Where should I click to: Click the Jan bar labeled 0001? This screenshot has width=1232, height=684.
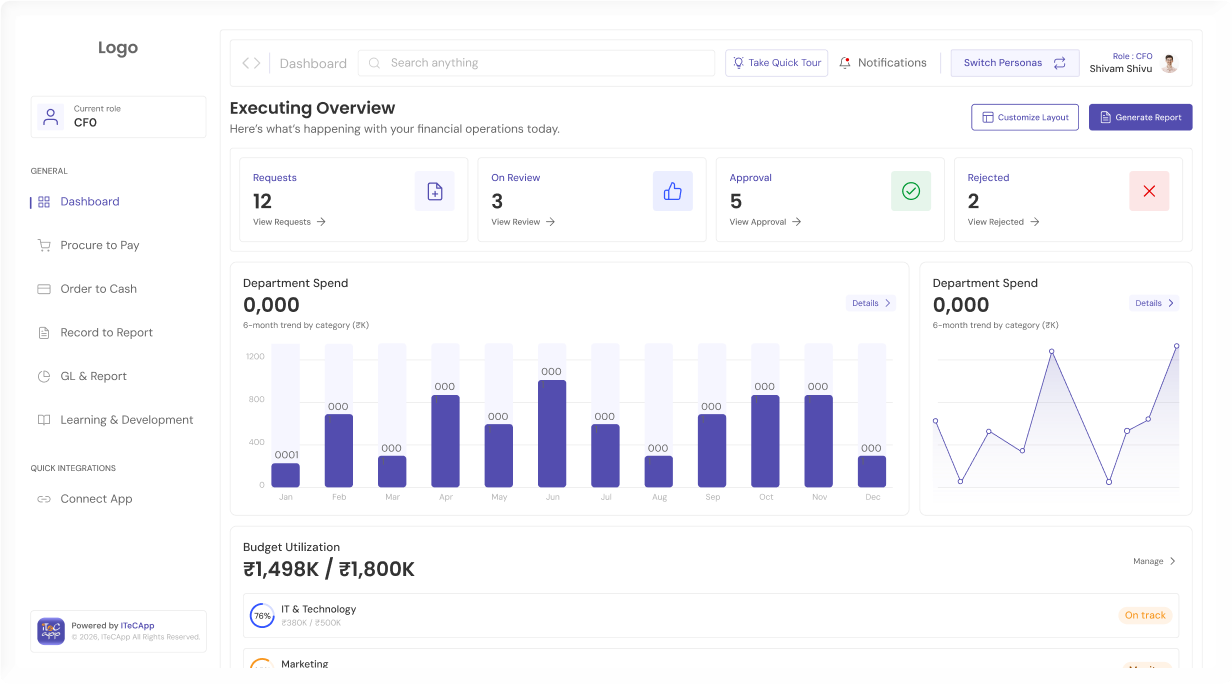pos(286,475)
